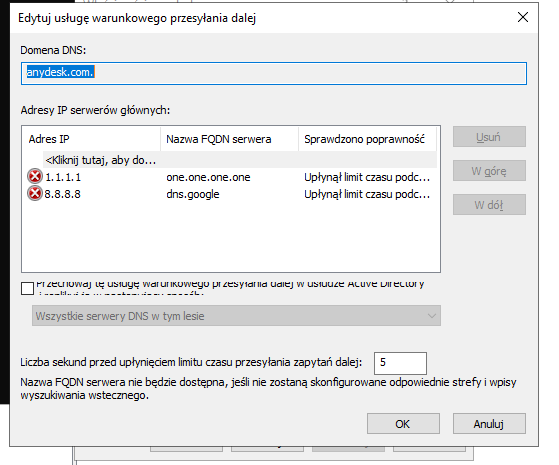Click the Usuń button
The image size is (559, 465).
point(489,137)
